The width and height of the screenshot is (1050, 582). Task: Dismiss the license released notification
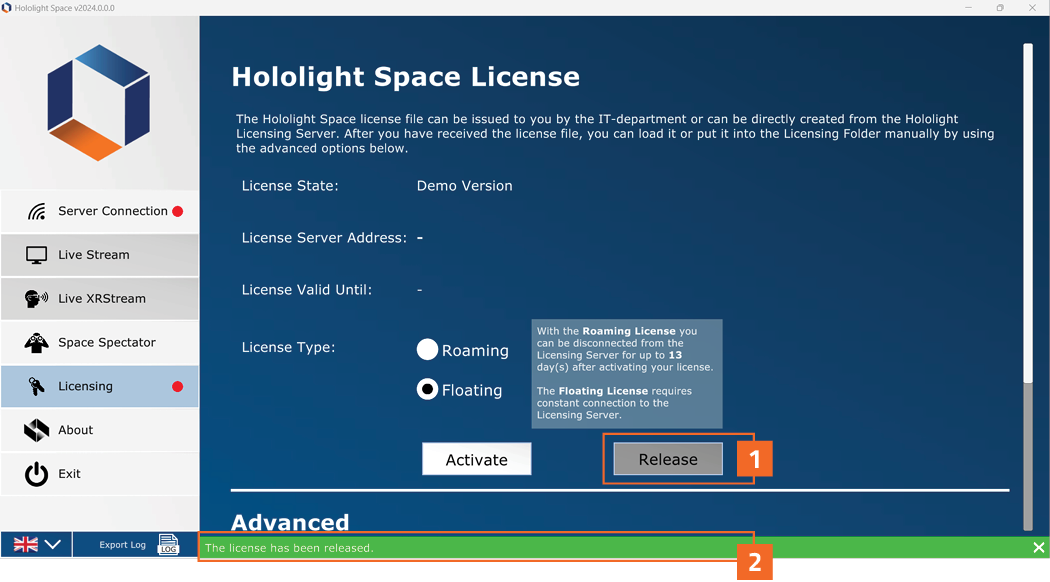click(1039, 548)
